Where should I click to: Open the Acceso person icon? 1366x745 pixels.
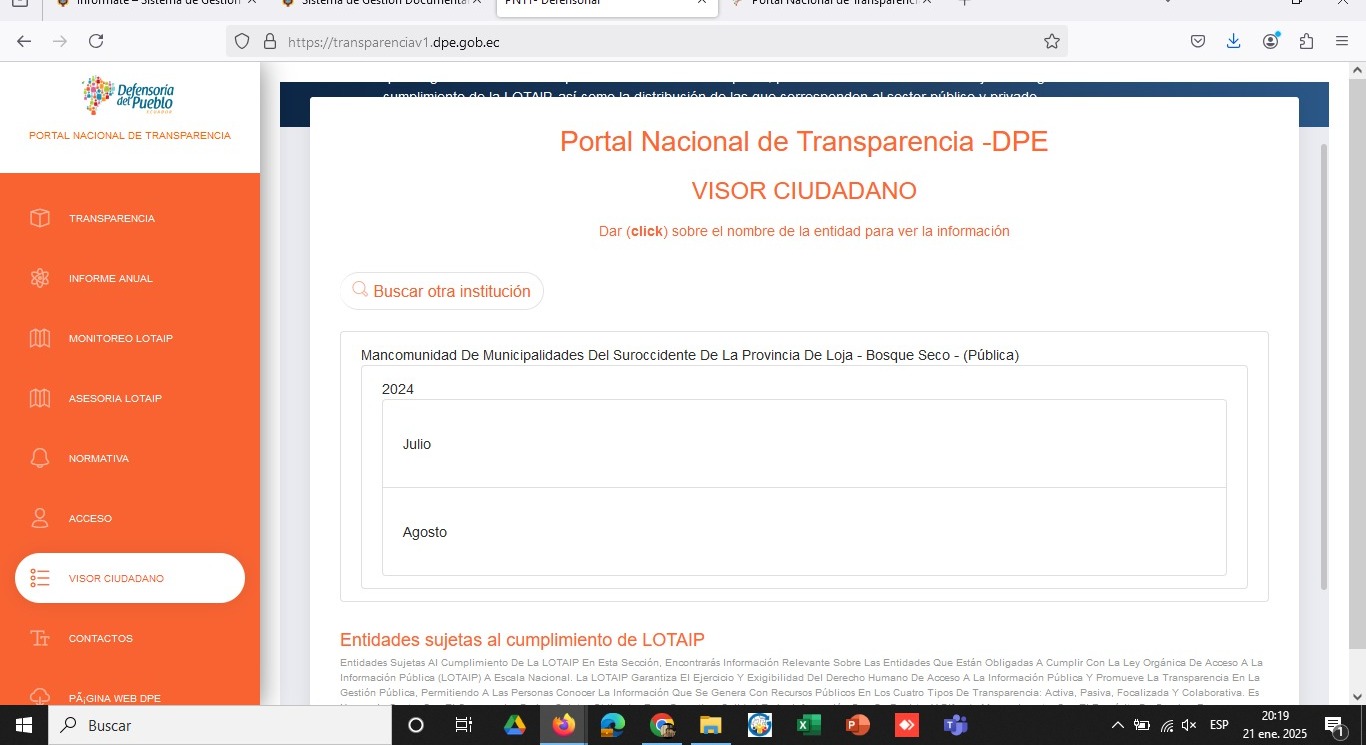coord(40,518)
